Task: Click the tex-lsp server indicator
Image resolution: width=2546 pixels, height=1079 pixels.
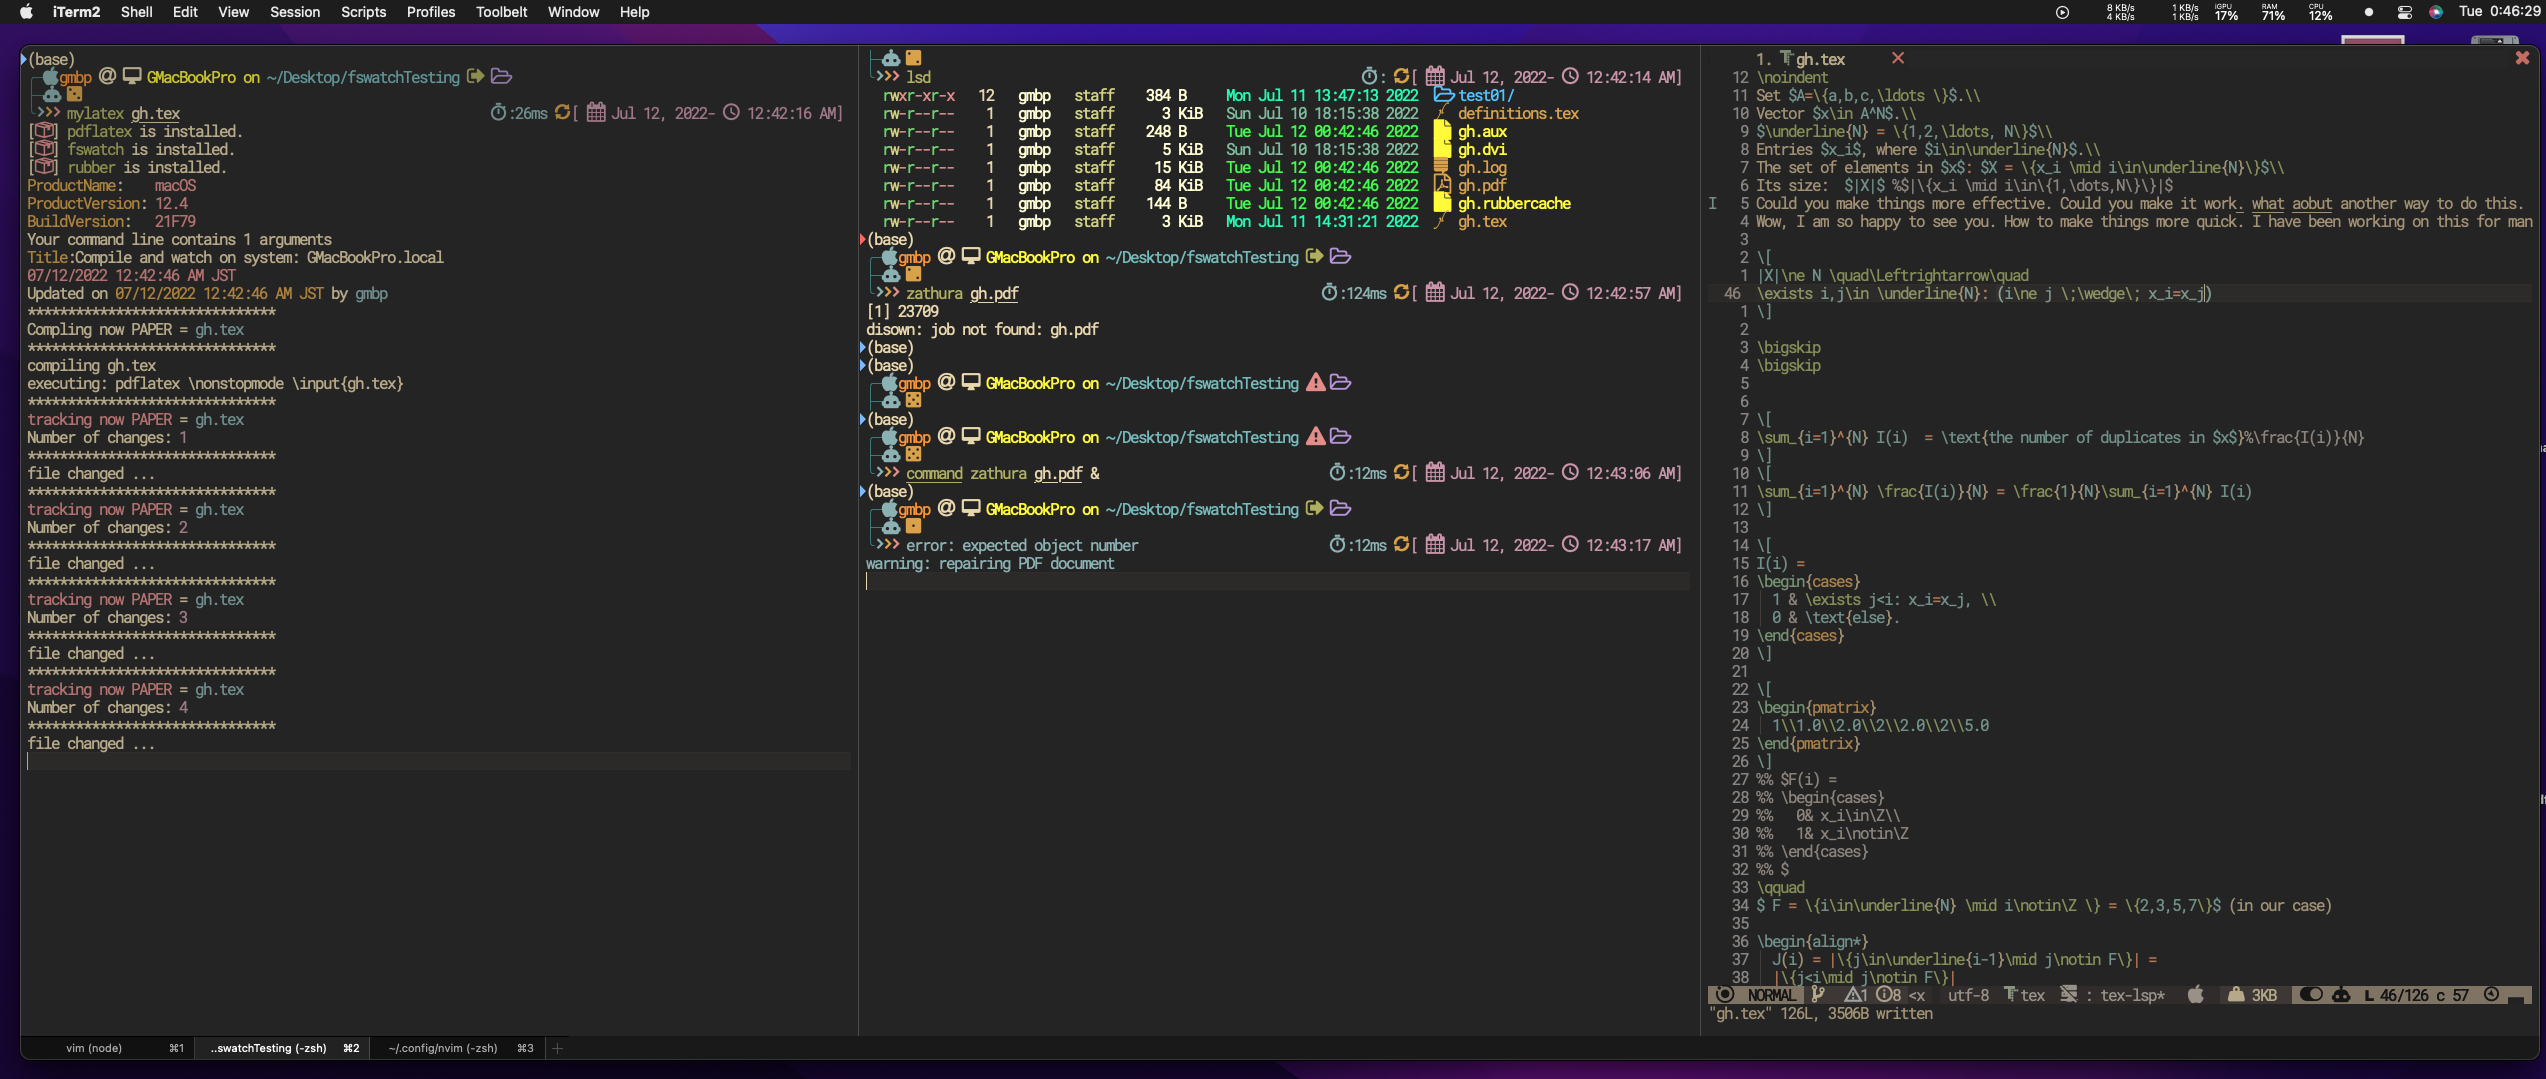Action: (x=2132, y=995)
